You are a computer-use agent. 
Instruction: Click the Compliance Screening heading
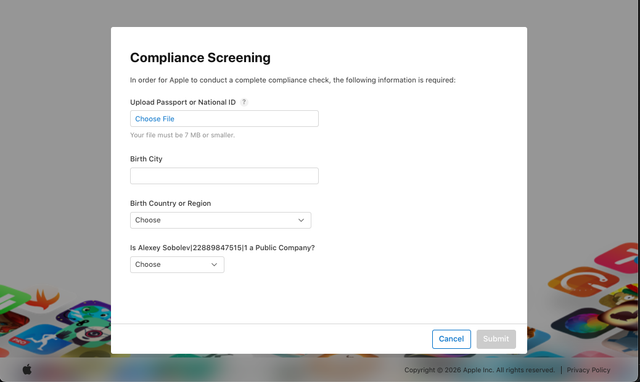pos(200,58)
